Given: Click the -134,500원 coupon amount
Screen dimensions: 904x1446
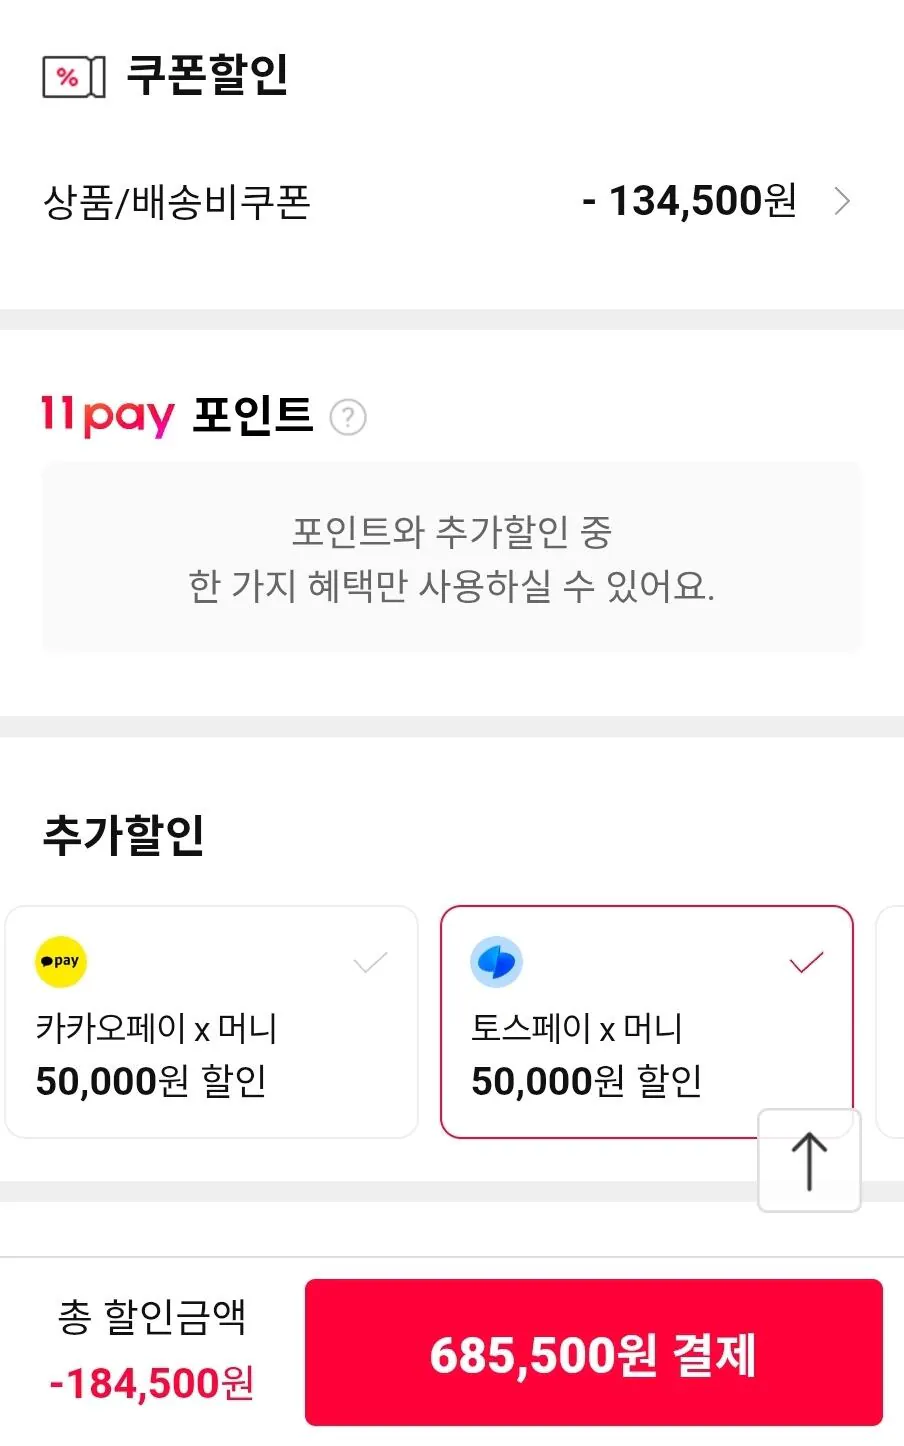Looking at the screenshot, I should coord(689,201).
